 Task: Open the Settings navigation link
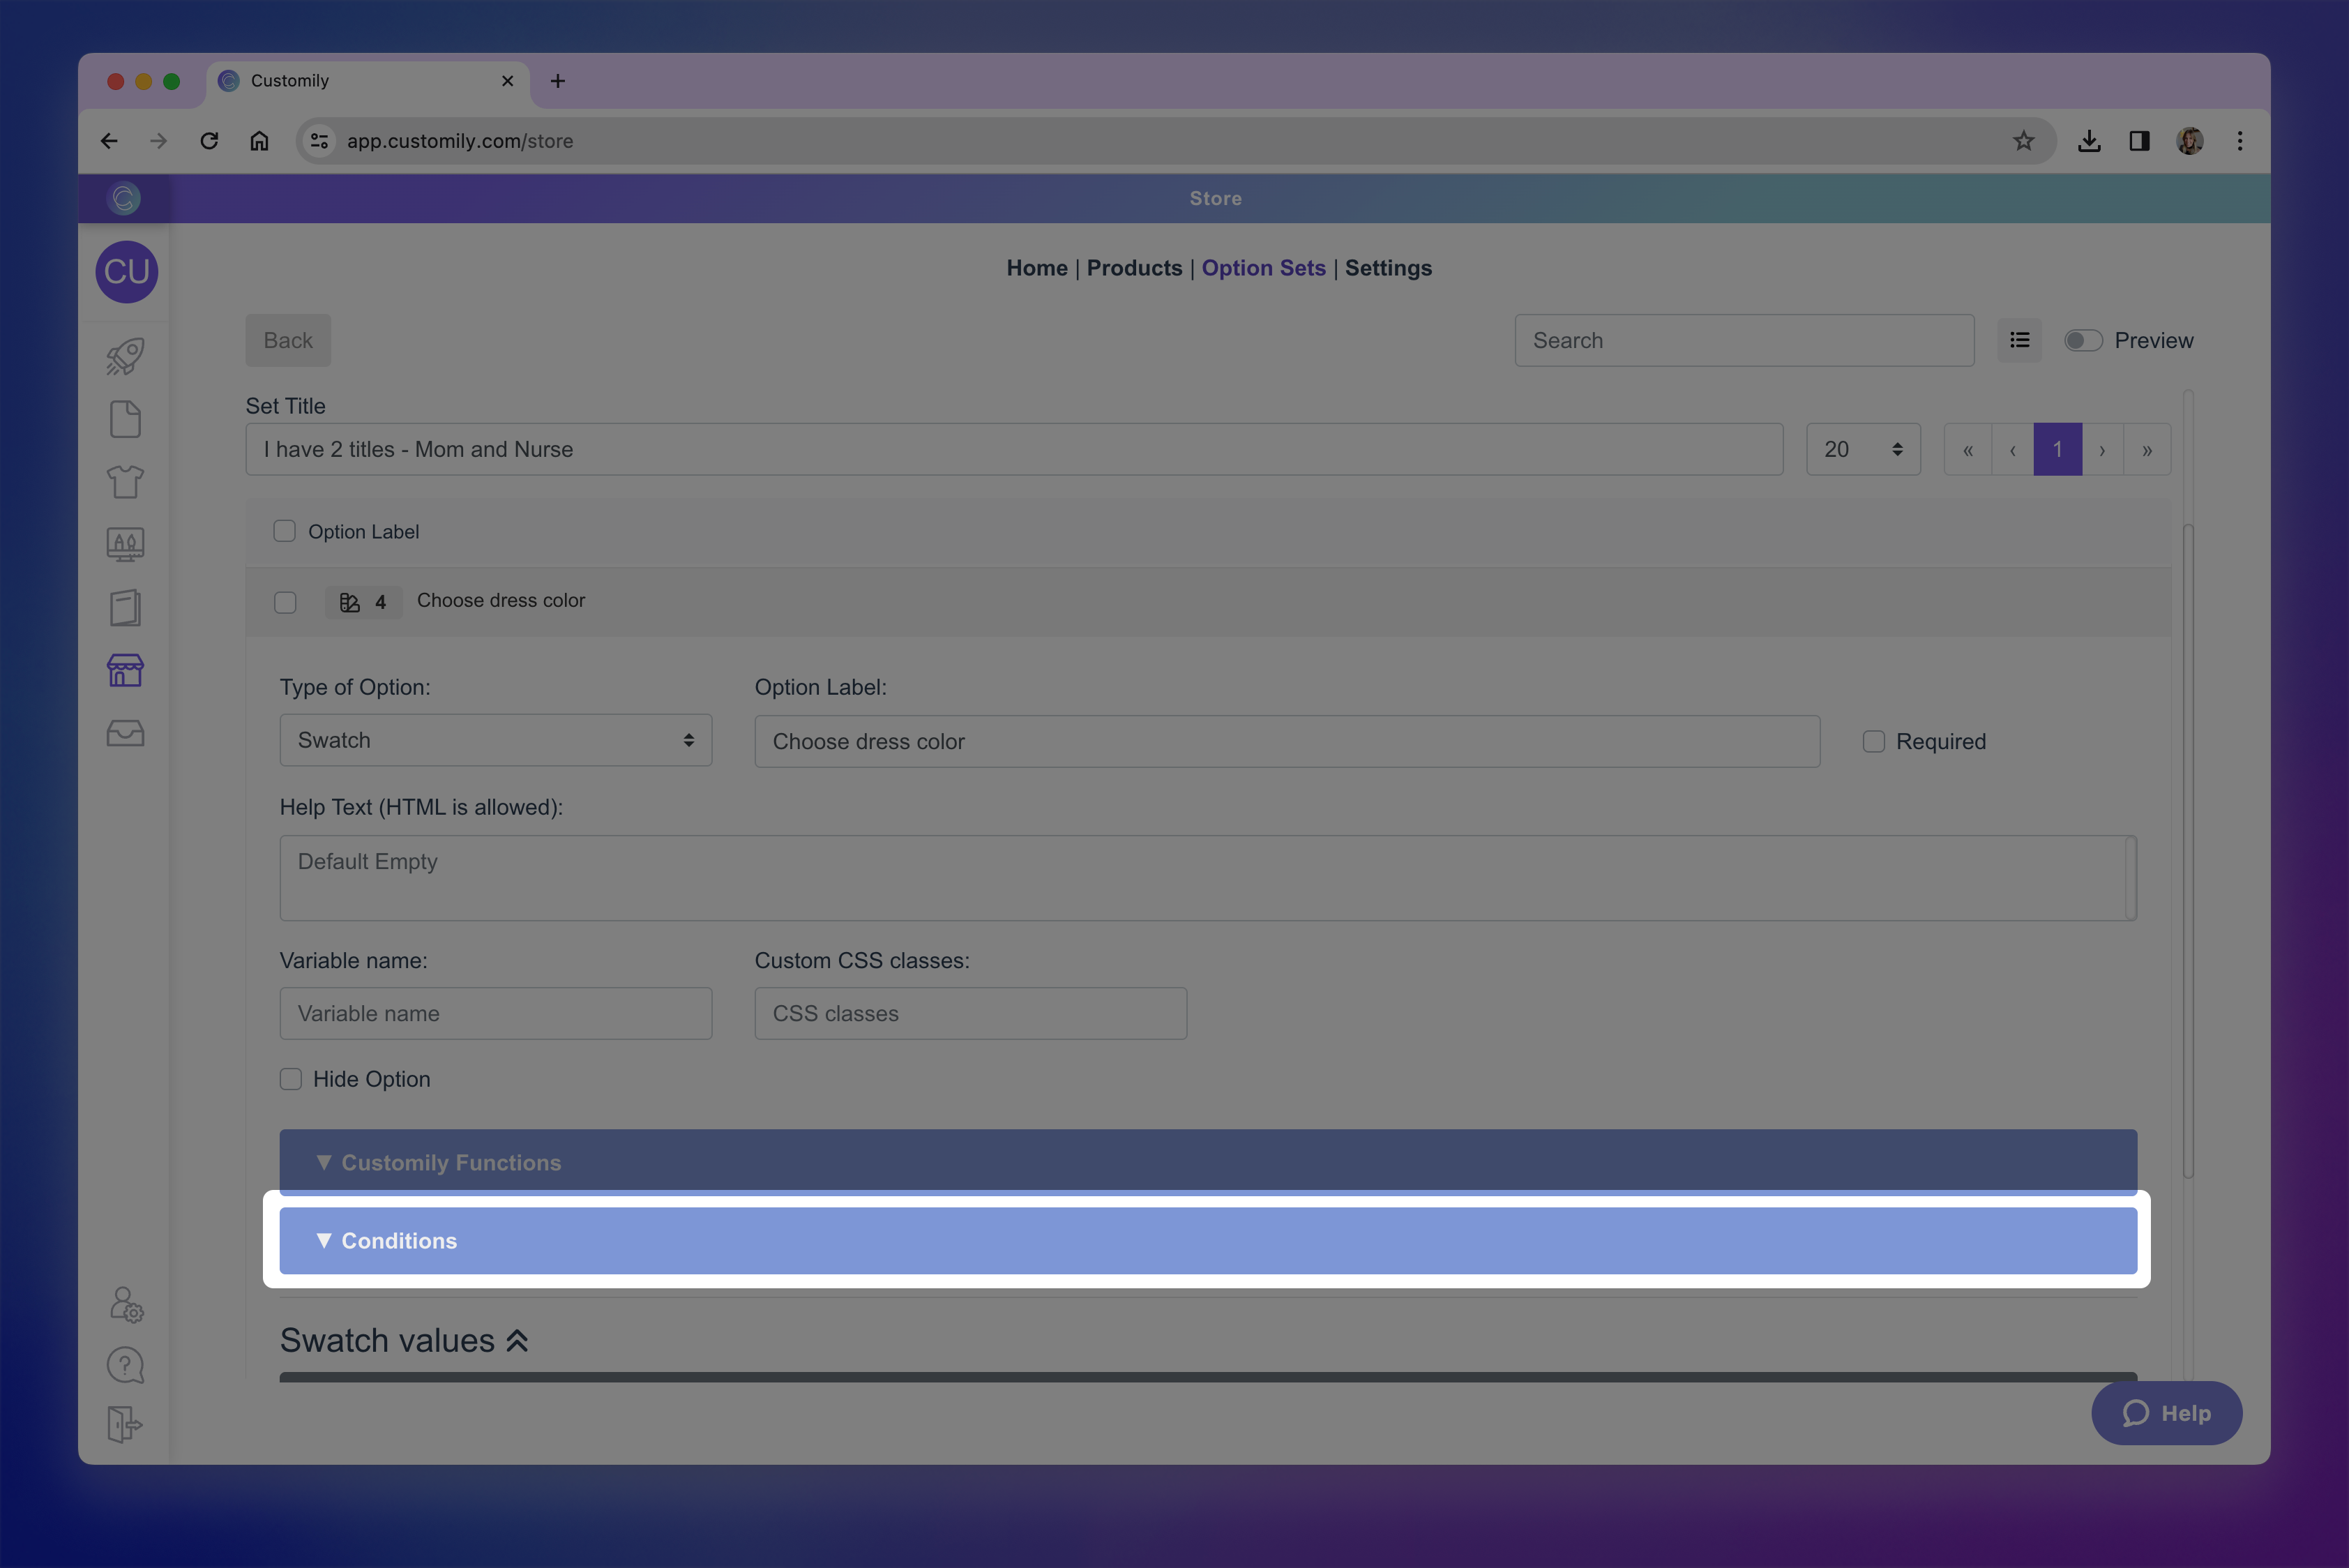pyautogui.click(x=1387, y=268)
